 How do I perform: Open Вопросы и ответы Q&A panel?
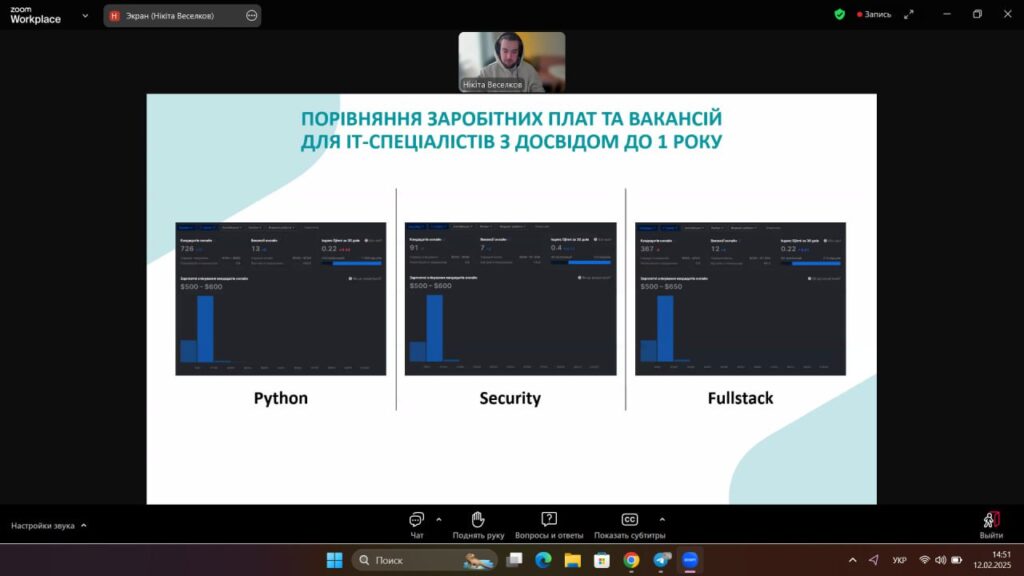pyautogui.click(x=549, y=524)
